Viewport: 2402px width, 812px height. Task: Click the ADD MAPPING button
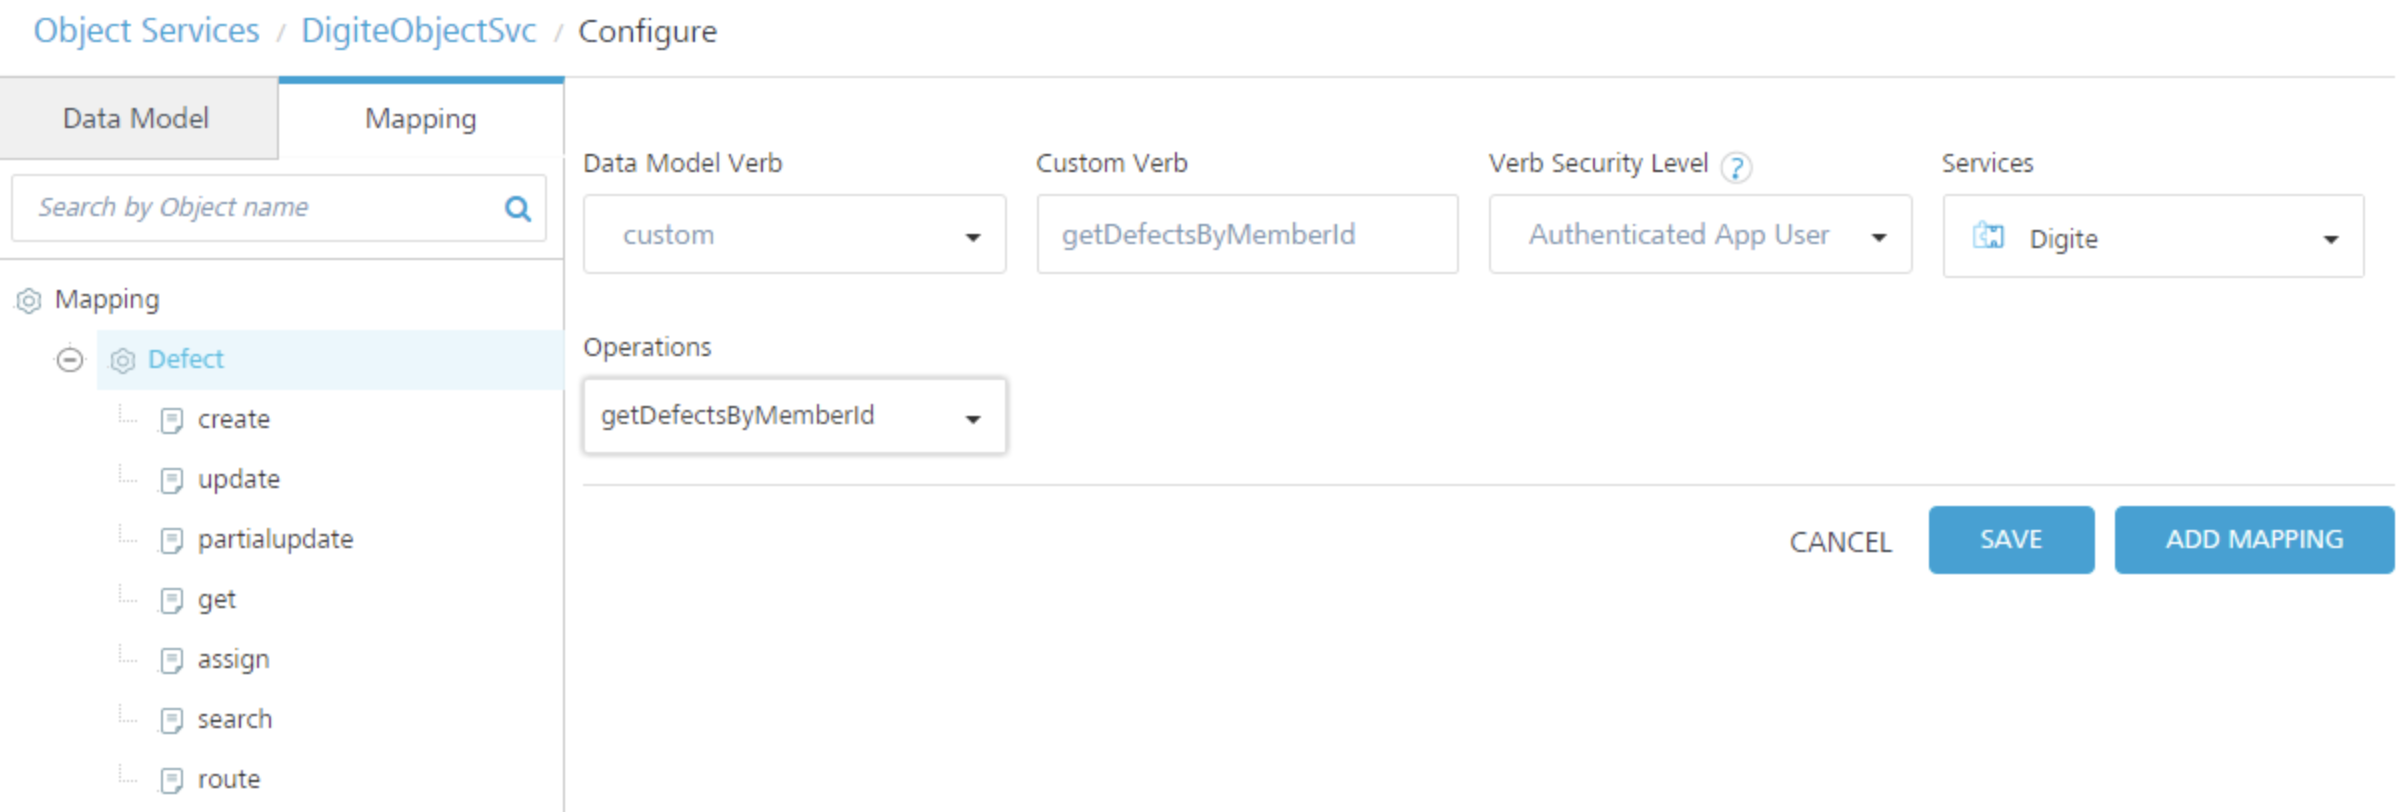coord(2253,540)
